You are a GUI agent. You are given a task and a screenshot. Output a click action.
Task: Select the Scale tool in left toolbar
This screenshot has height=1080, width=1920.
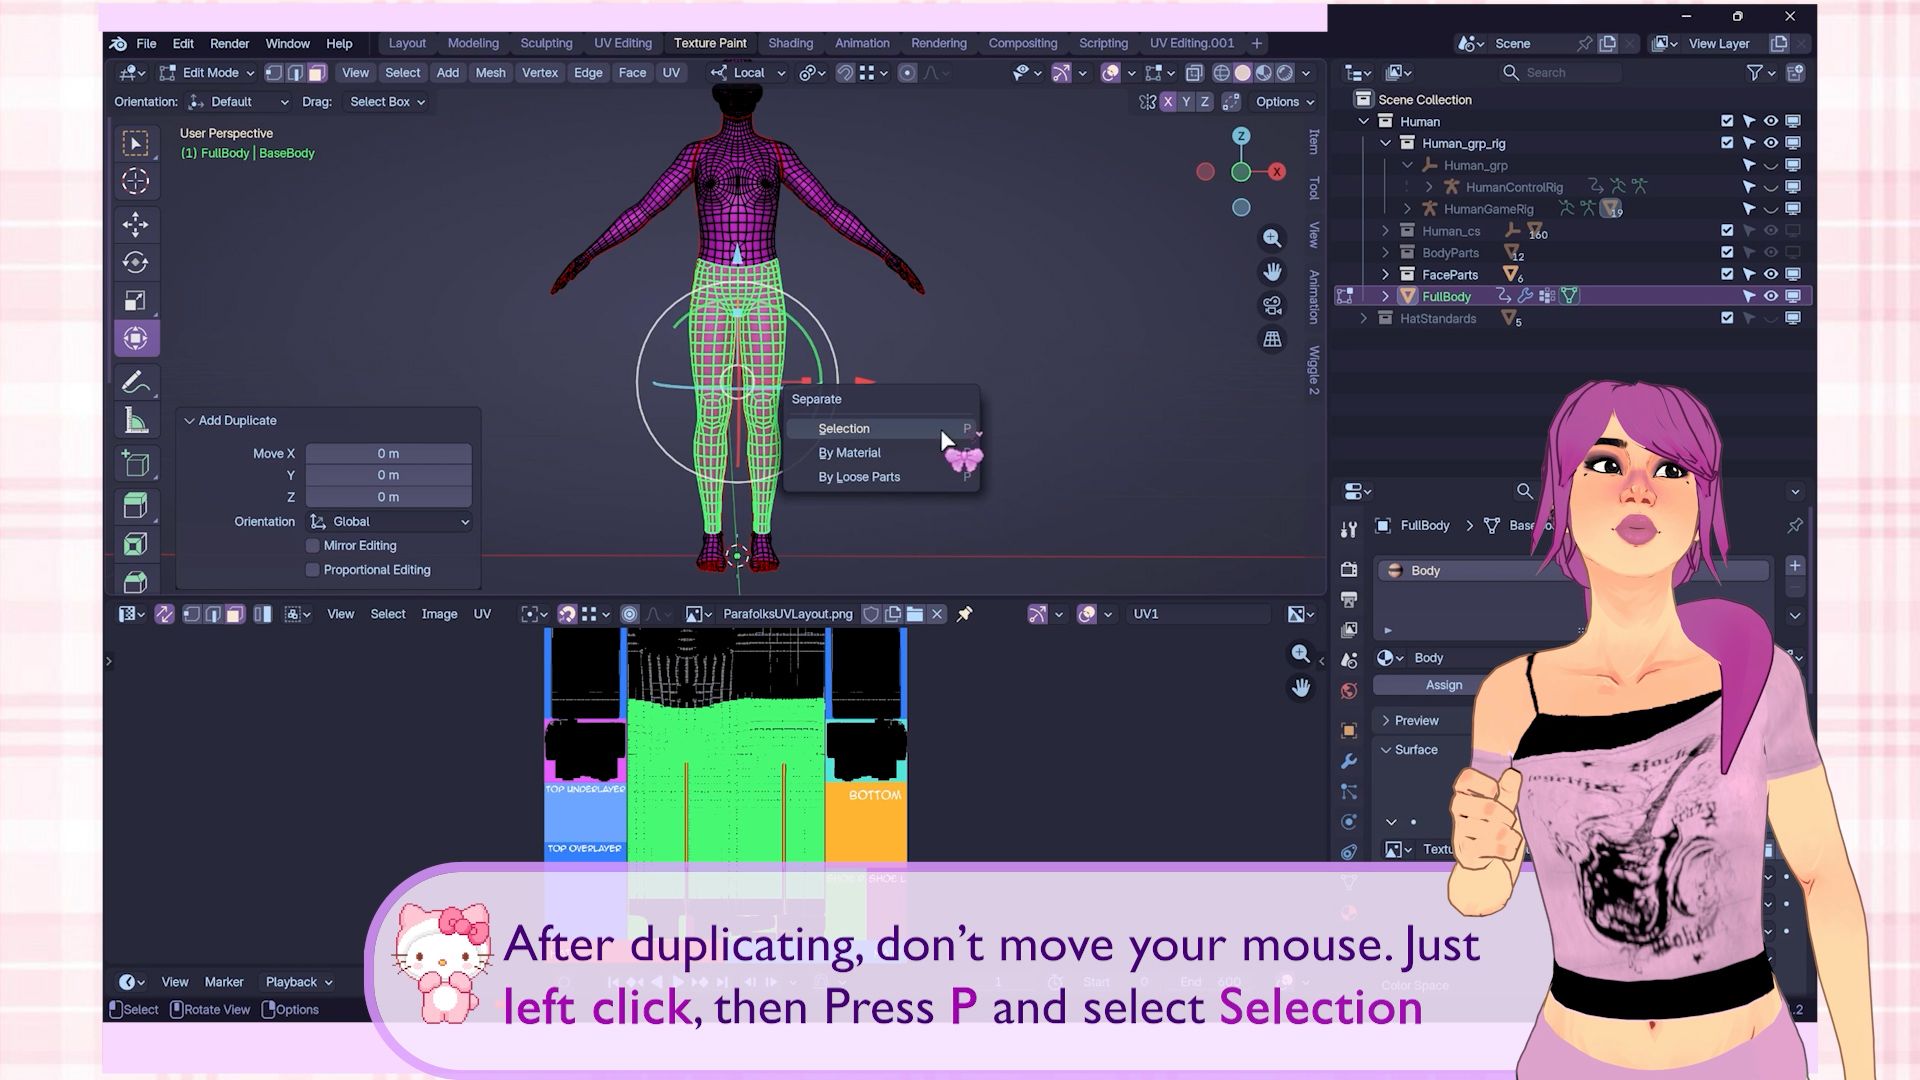pos(136,300)
